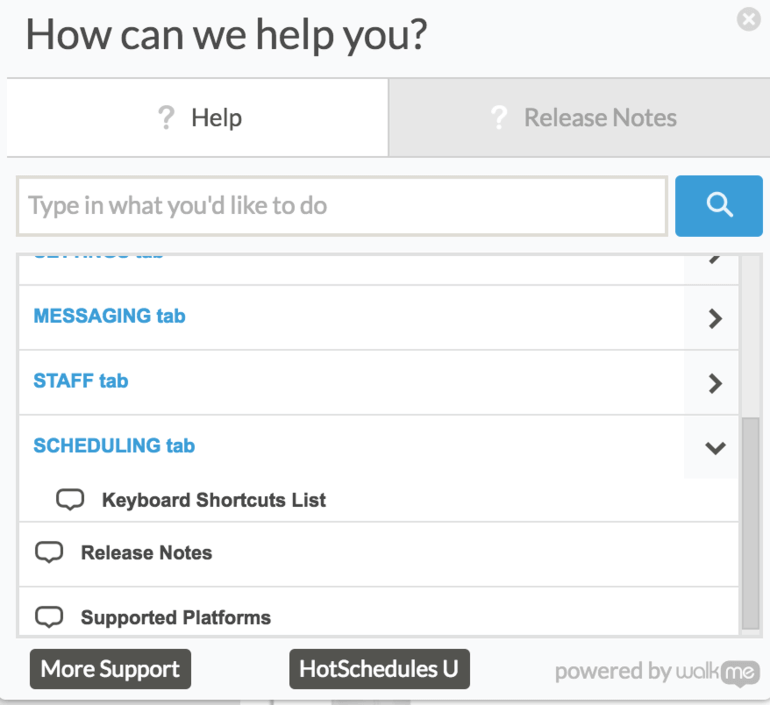Expand the STAFF tab chevron
Viewport: 770px width, 705px height.
(x=715, y=383)
